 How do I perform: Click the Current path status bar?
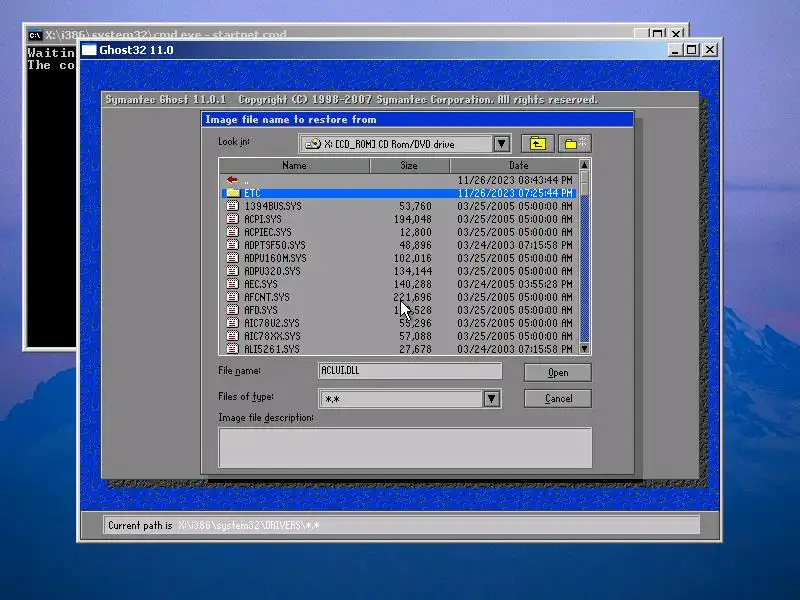[x=402, y=525]
